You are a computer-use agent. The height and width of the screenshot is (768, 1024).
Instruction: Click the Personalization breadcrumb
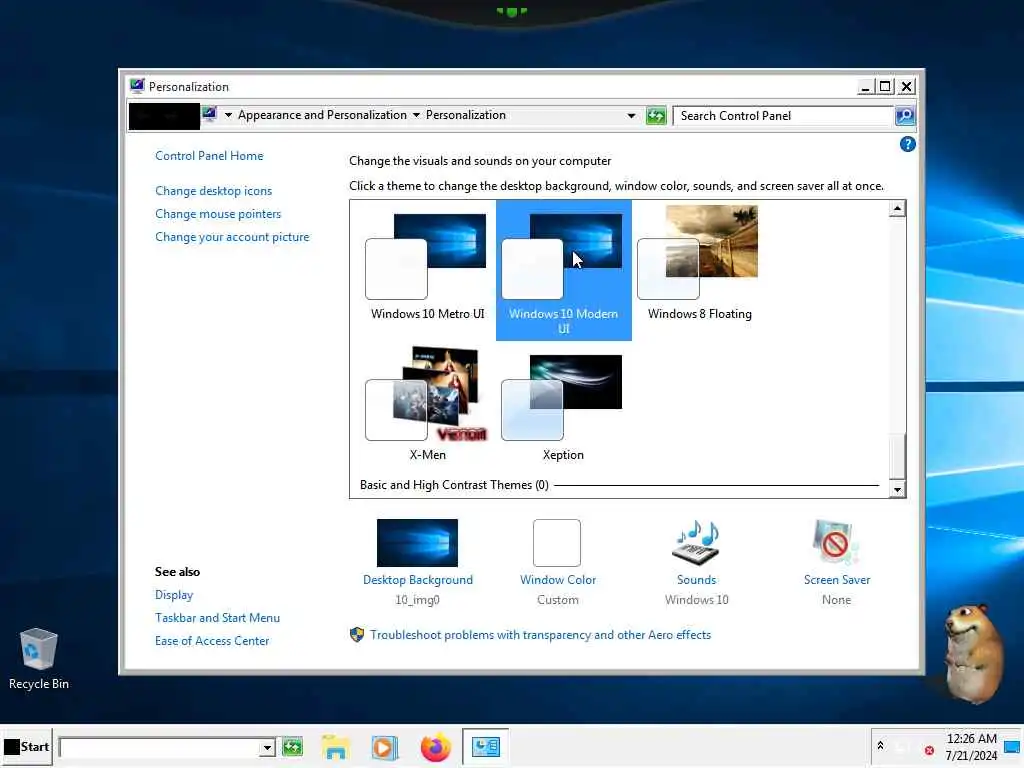click(466, 115)
